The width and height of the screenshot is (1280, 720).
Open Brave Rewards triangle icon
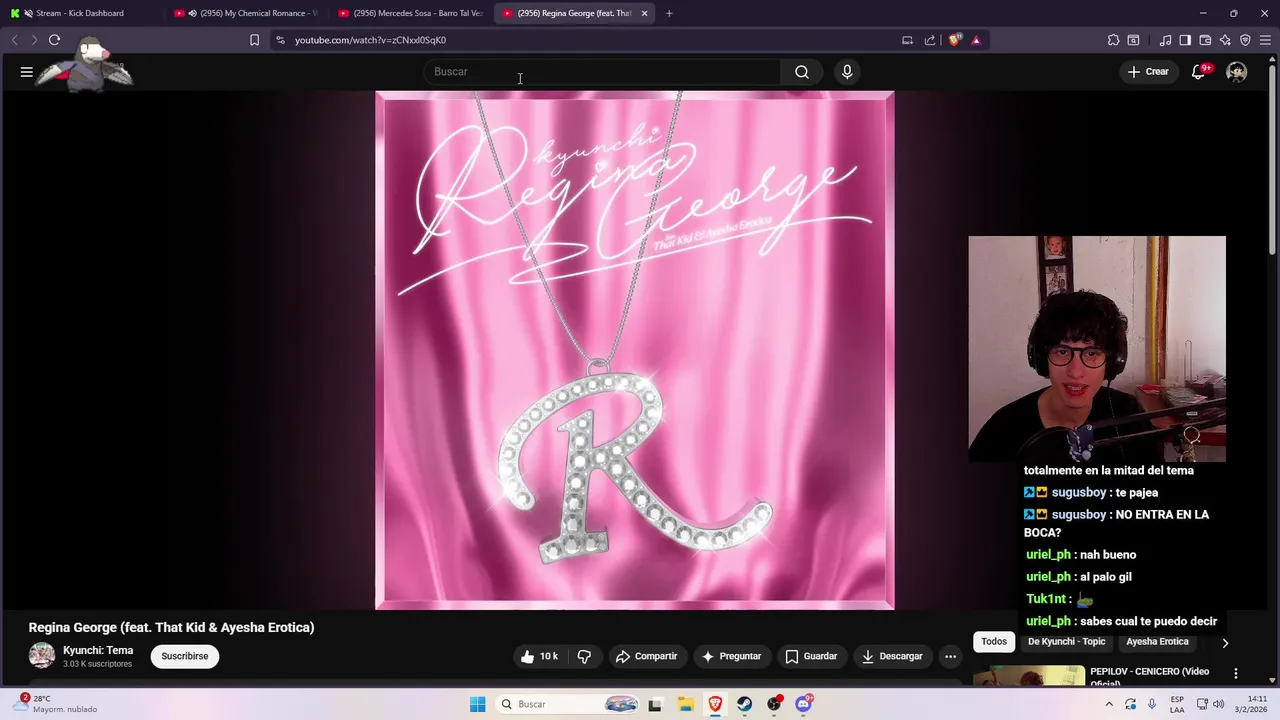coord(976,40)
